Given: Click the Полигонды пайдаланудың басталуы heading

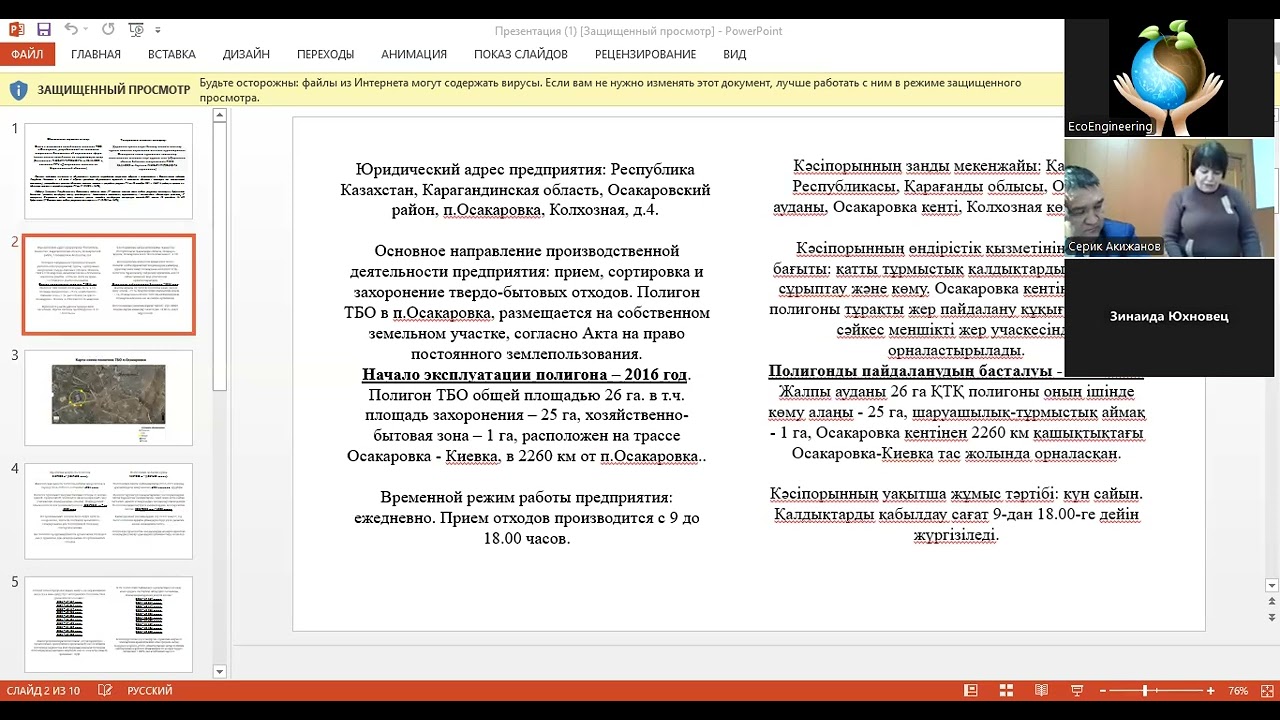Looking at the screenshot, I should click(x=915, y=371).
